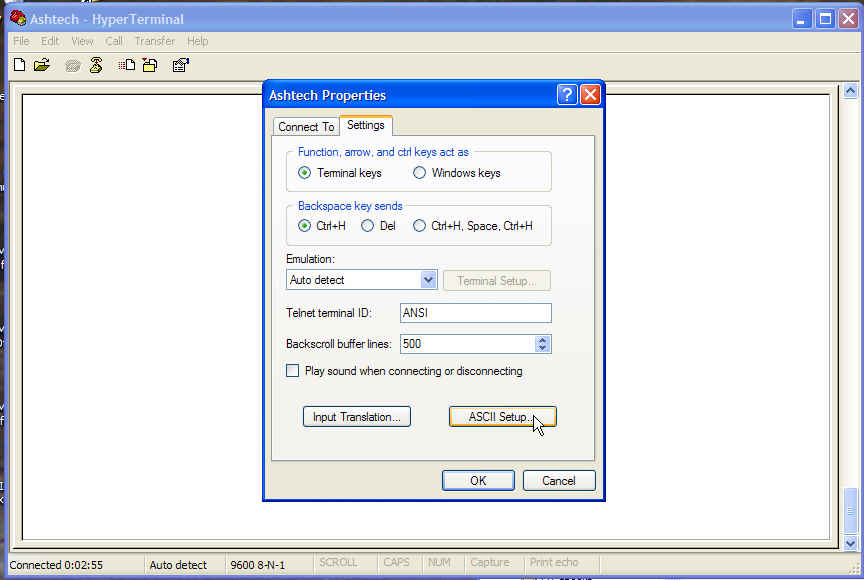The image size is (864, 580).
Task: Select the Windows keys radio button
Action: (420, 173)
